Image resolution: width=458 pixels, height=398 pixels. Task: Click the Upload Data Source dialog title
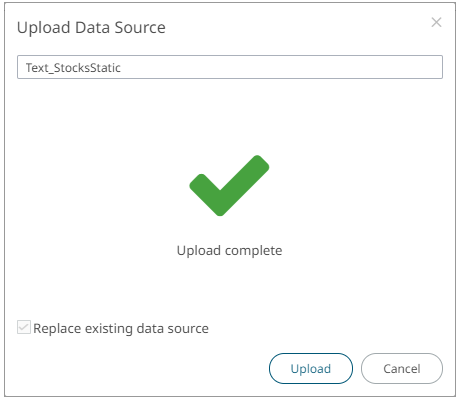[91, 28]
